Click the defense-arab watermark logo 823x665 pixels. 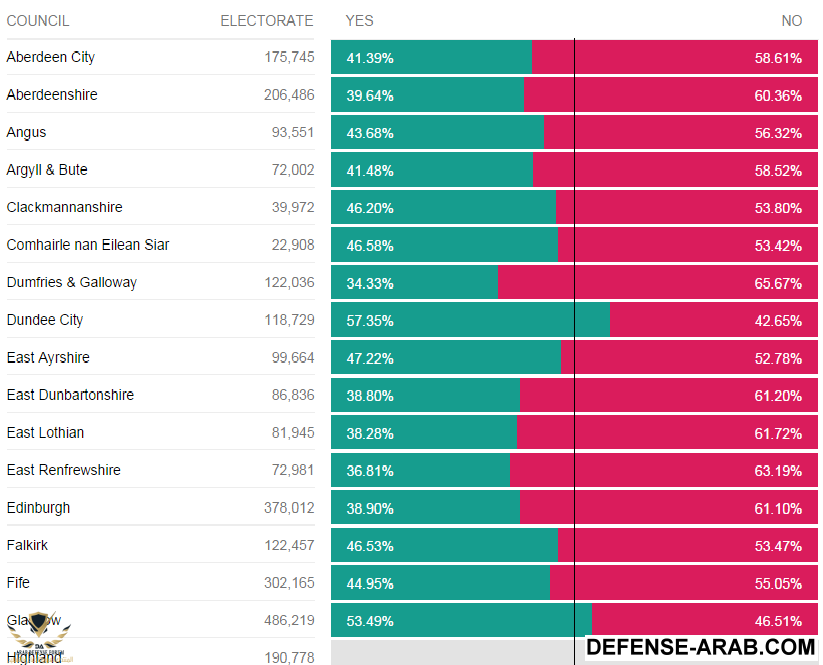click(x=42, y=636)
